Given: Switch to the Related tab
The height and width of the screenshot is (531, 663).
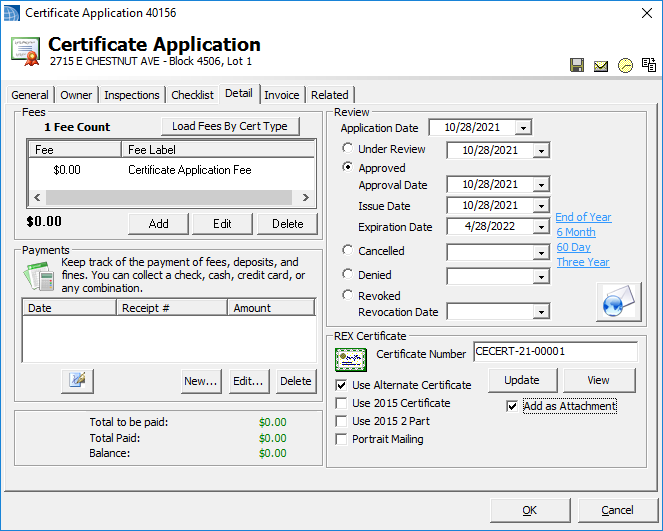Looking at the screenshot, I should [x=330, y=95].
